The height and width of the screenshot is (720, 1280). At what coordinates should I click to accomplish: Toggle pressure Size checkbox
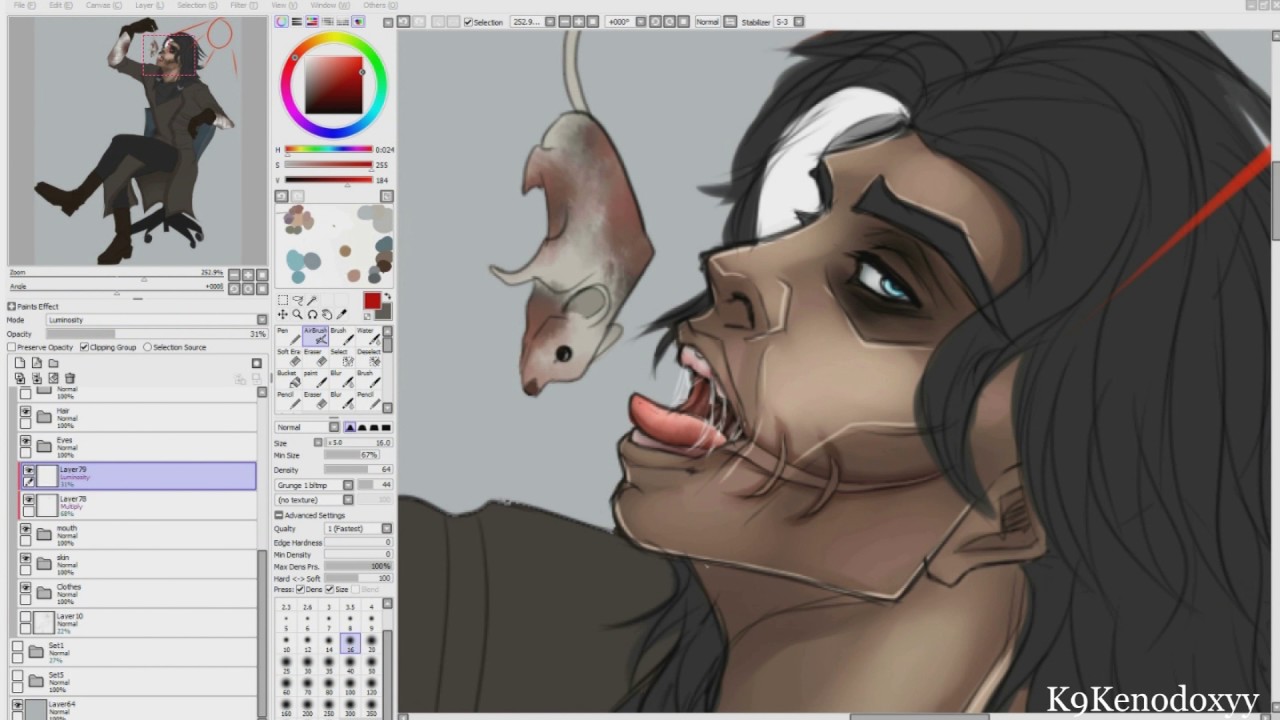click(x=330, y=590)
